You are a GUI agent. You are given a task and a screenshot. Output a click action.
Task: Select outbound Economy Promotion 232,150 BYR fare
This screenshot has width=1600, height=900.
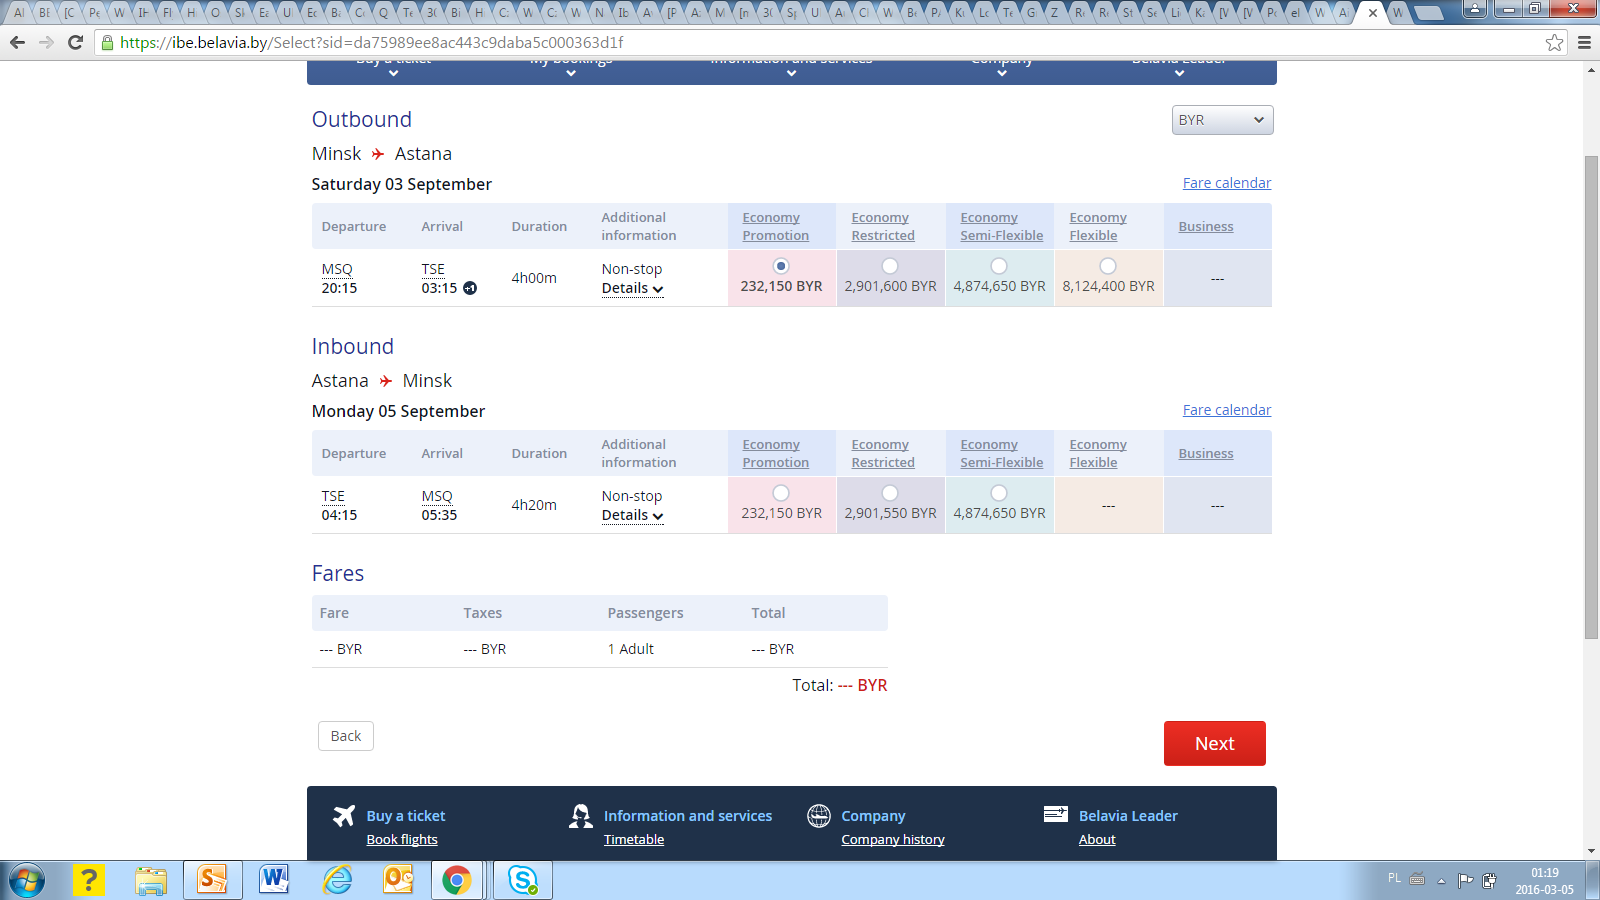781,266
